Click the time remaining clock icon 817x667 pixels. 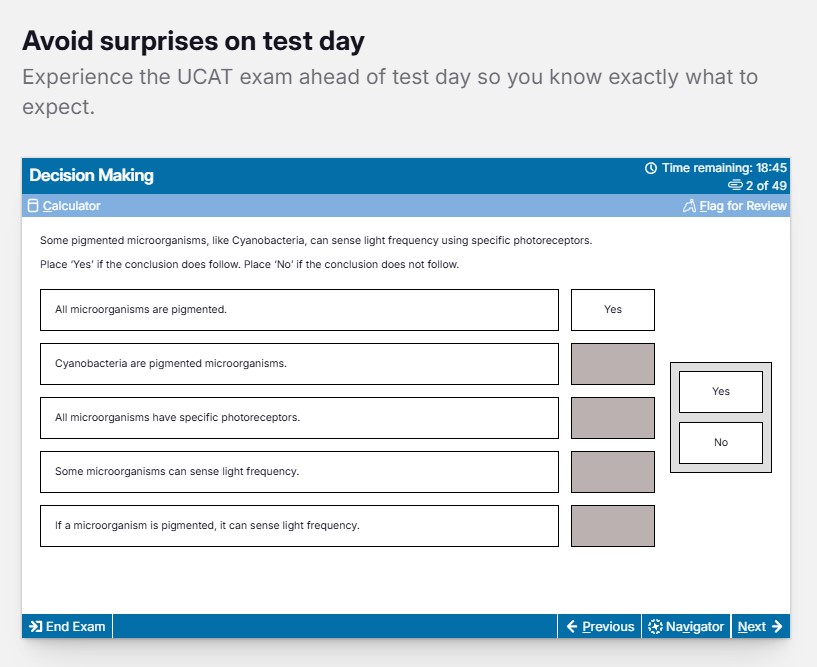click(652, 168)
